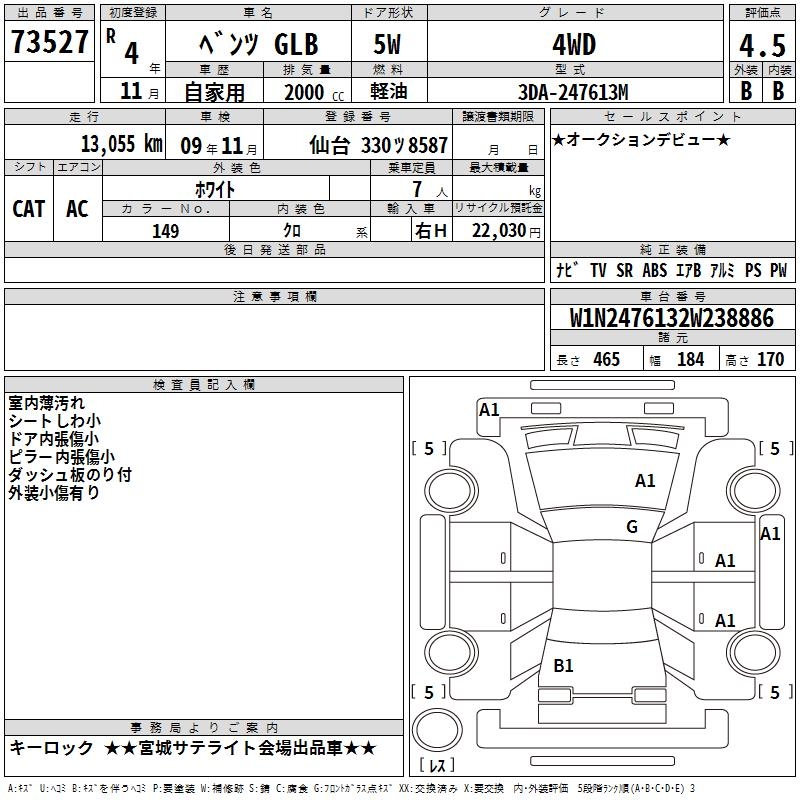Select the spare tire レス label

tap(437, 765)
